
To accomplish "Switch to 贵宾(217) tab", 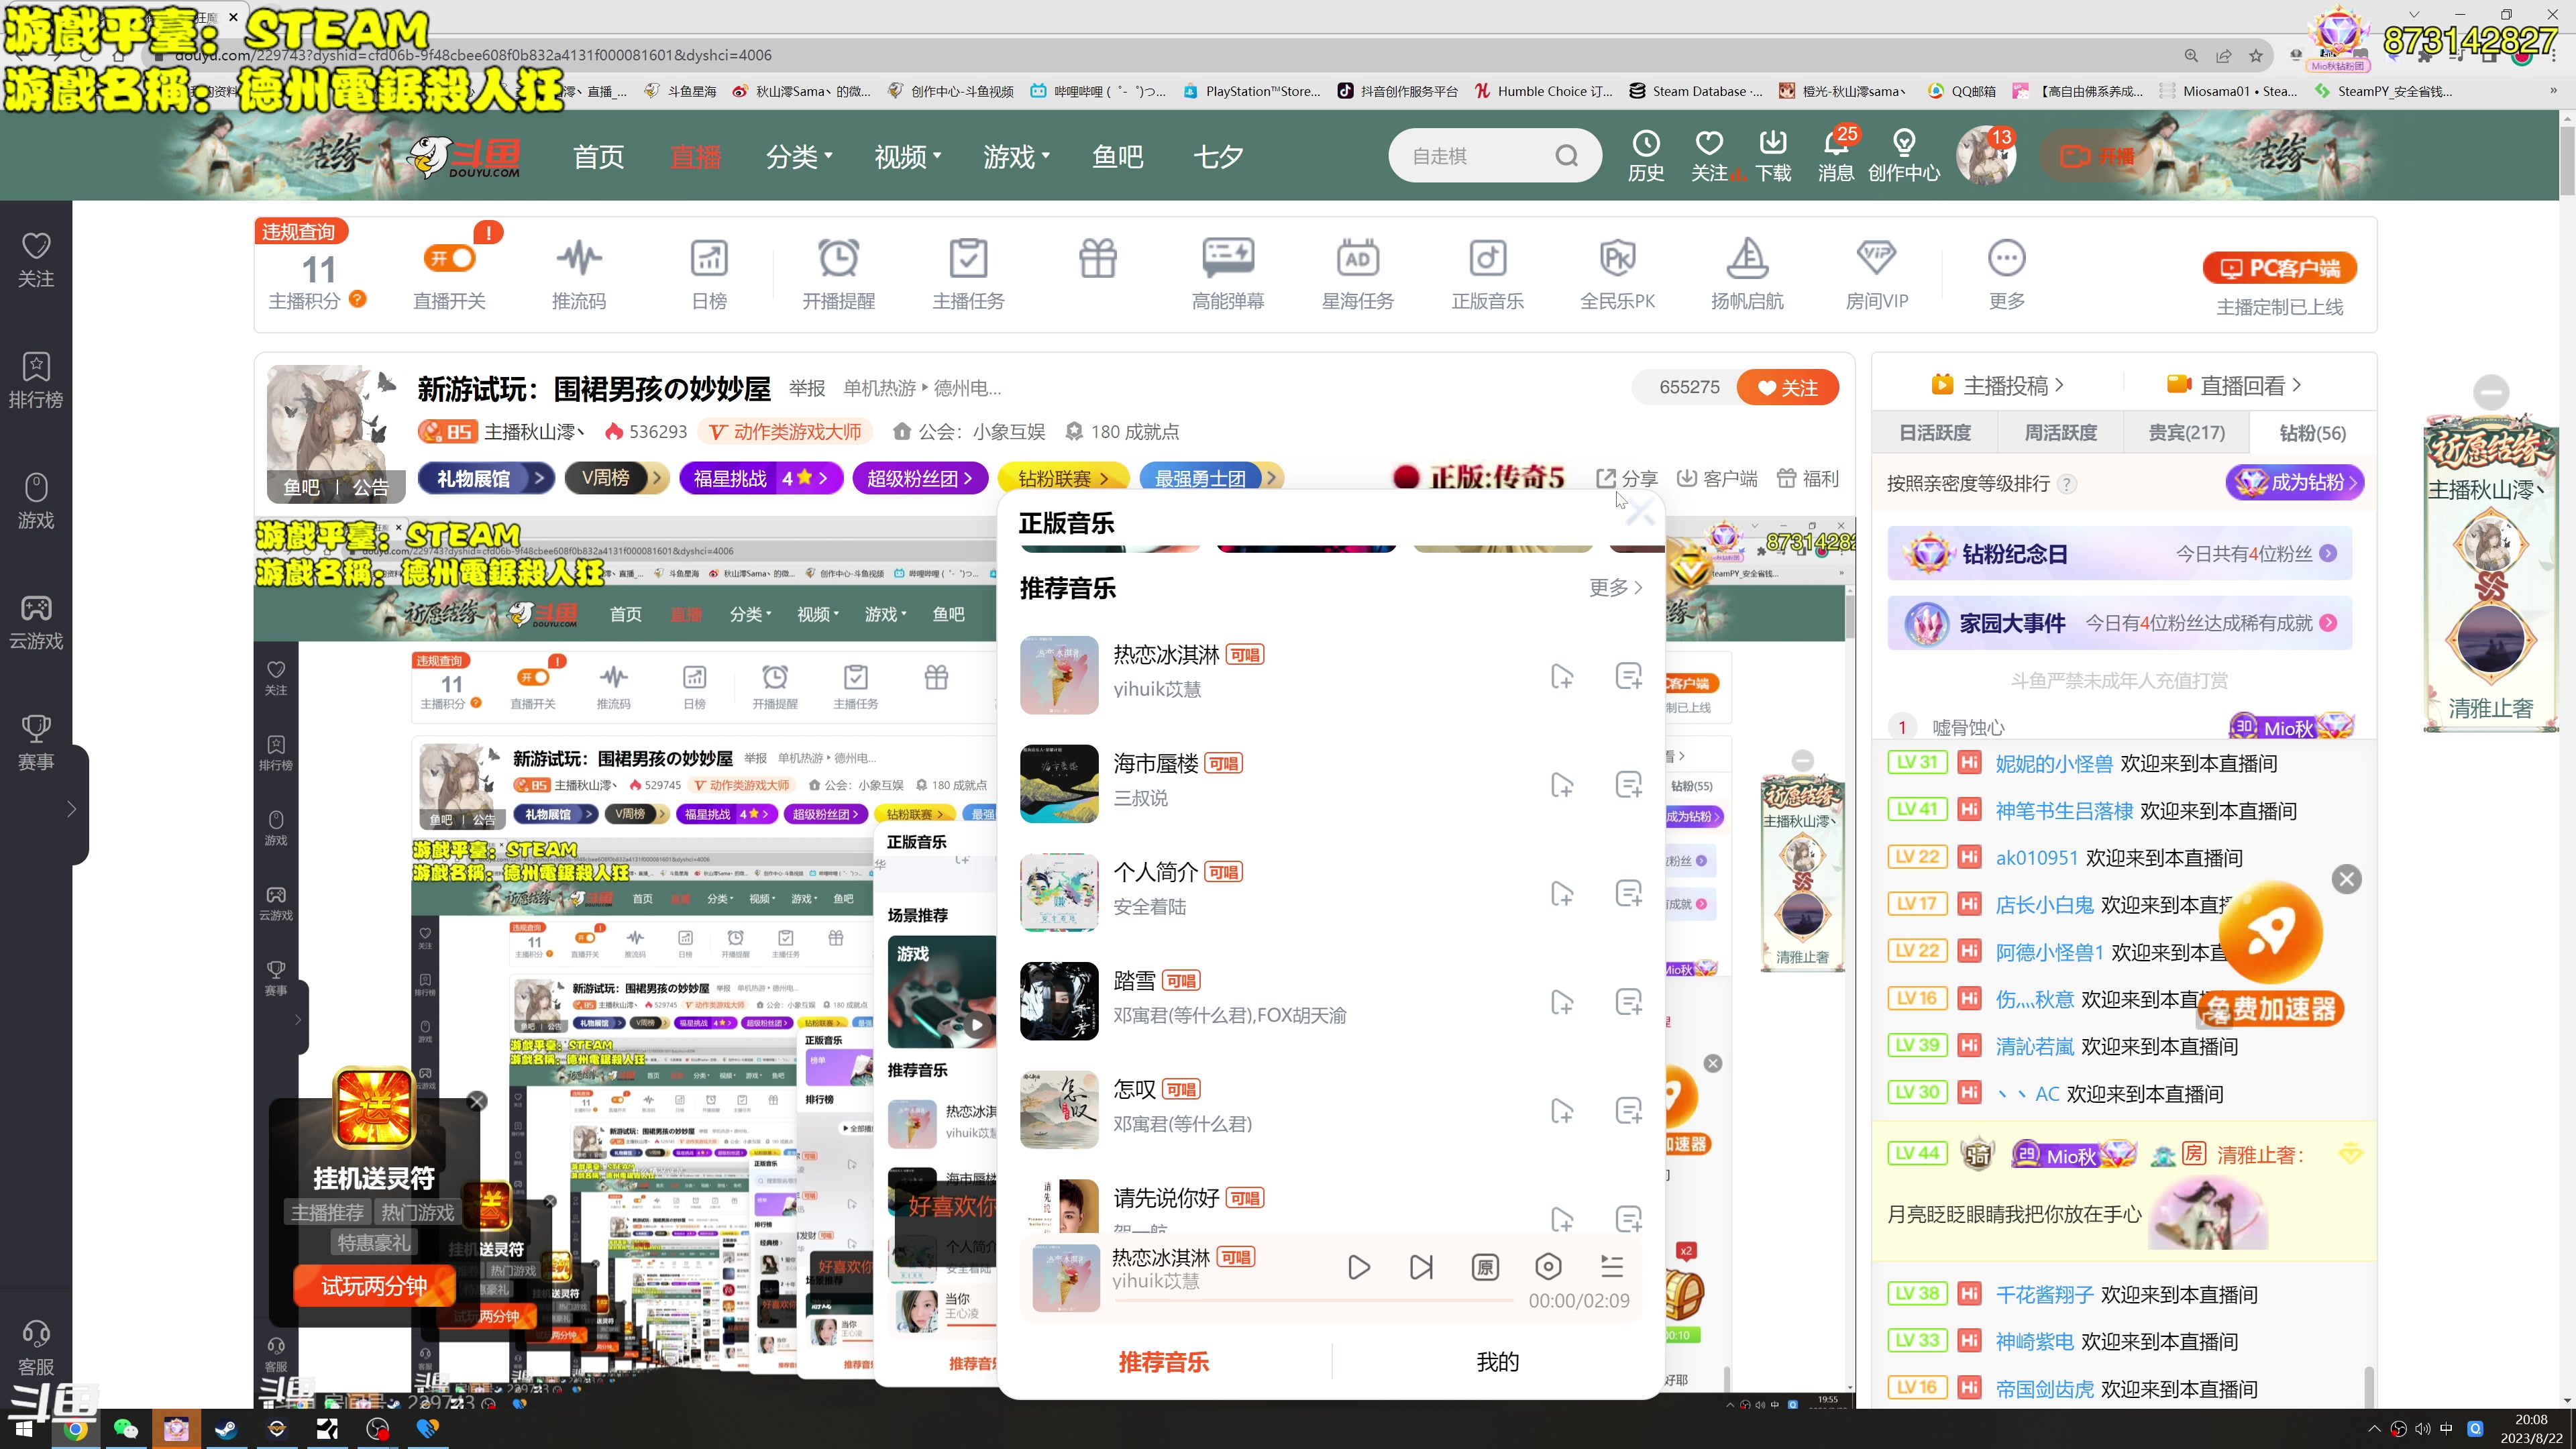I will pos(2186,433).
